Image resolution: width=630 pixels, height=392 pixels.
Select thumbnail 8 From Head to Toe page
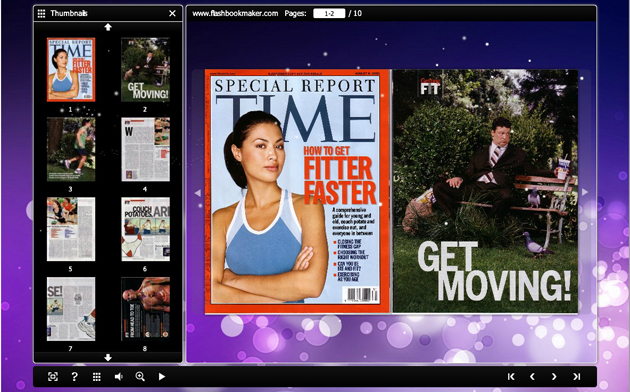tap(145, 309)
